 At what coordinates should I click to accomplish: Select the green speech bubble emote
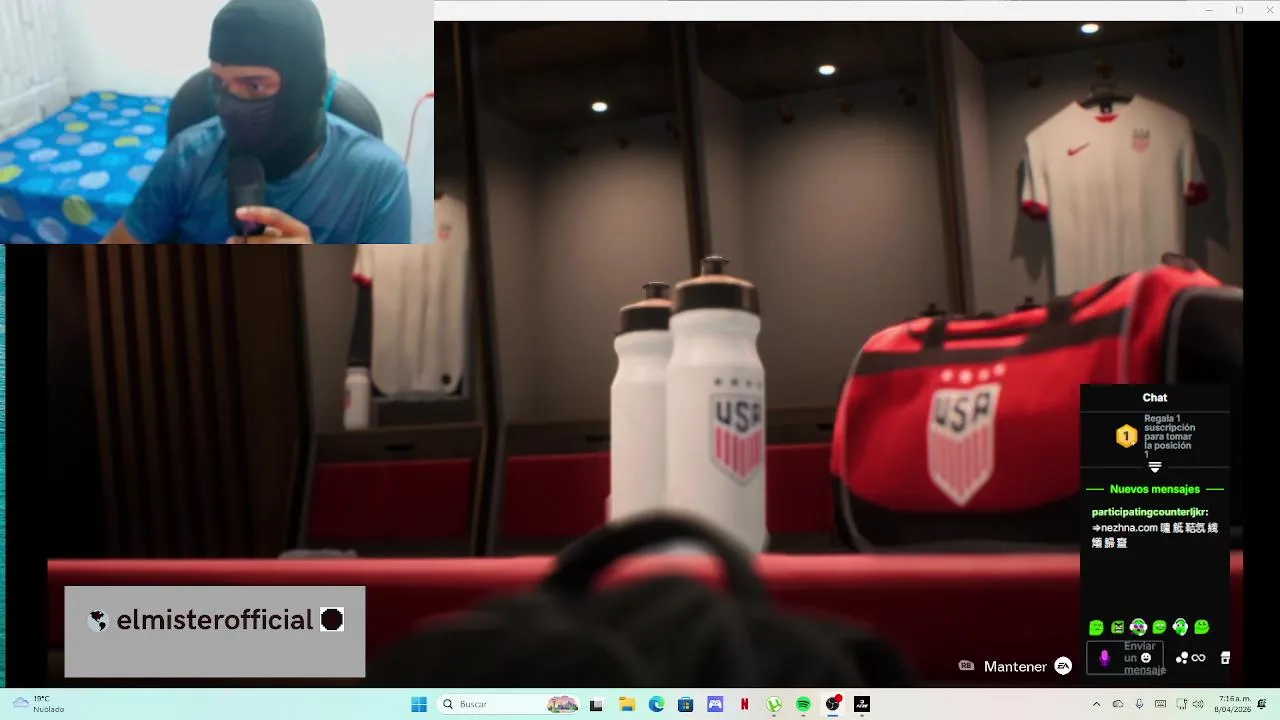(x=1159, y=627)
